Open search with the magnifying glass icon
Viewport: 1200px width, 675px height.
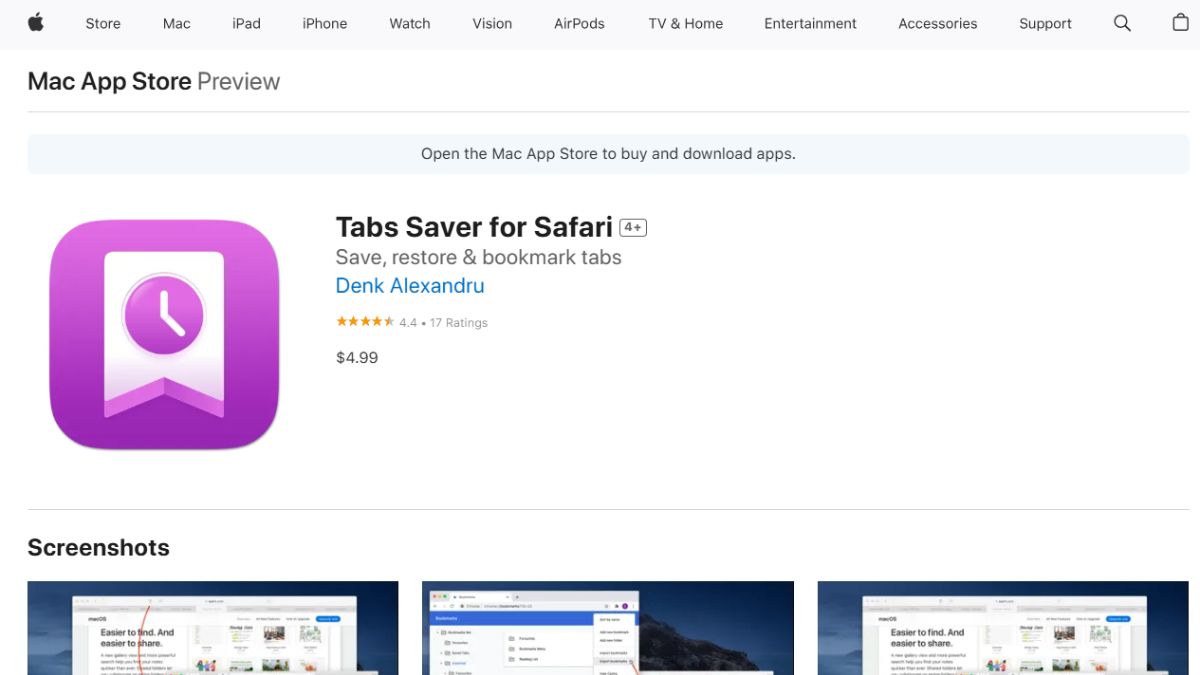(1122, 23)
